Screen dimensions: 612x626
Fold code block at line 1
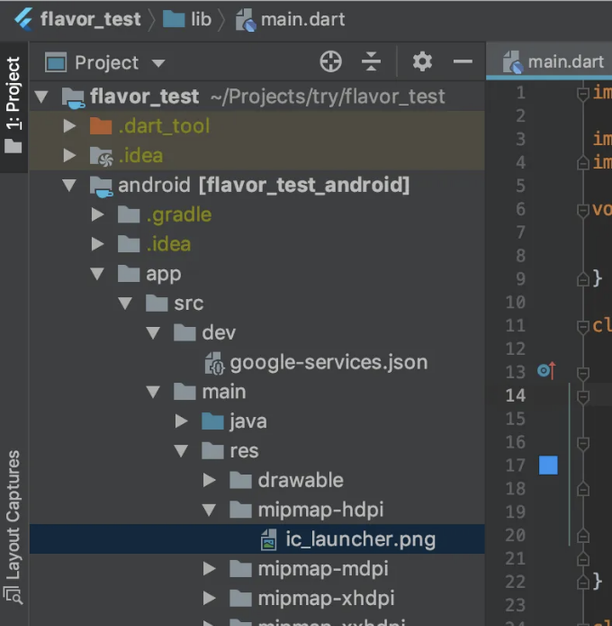coord(583,94)
